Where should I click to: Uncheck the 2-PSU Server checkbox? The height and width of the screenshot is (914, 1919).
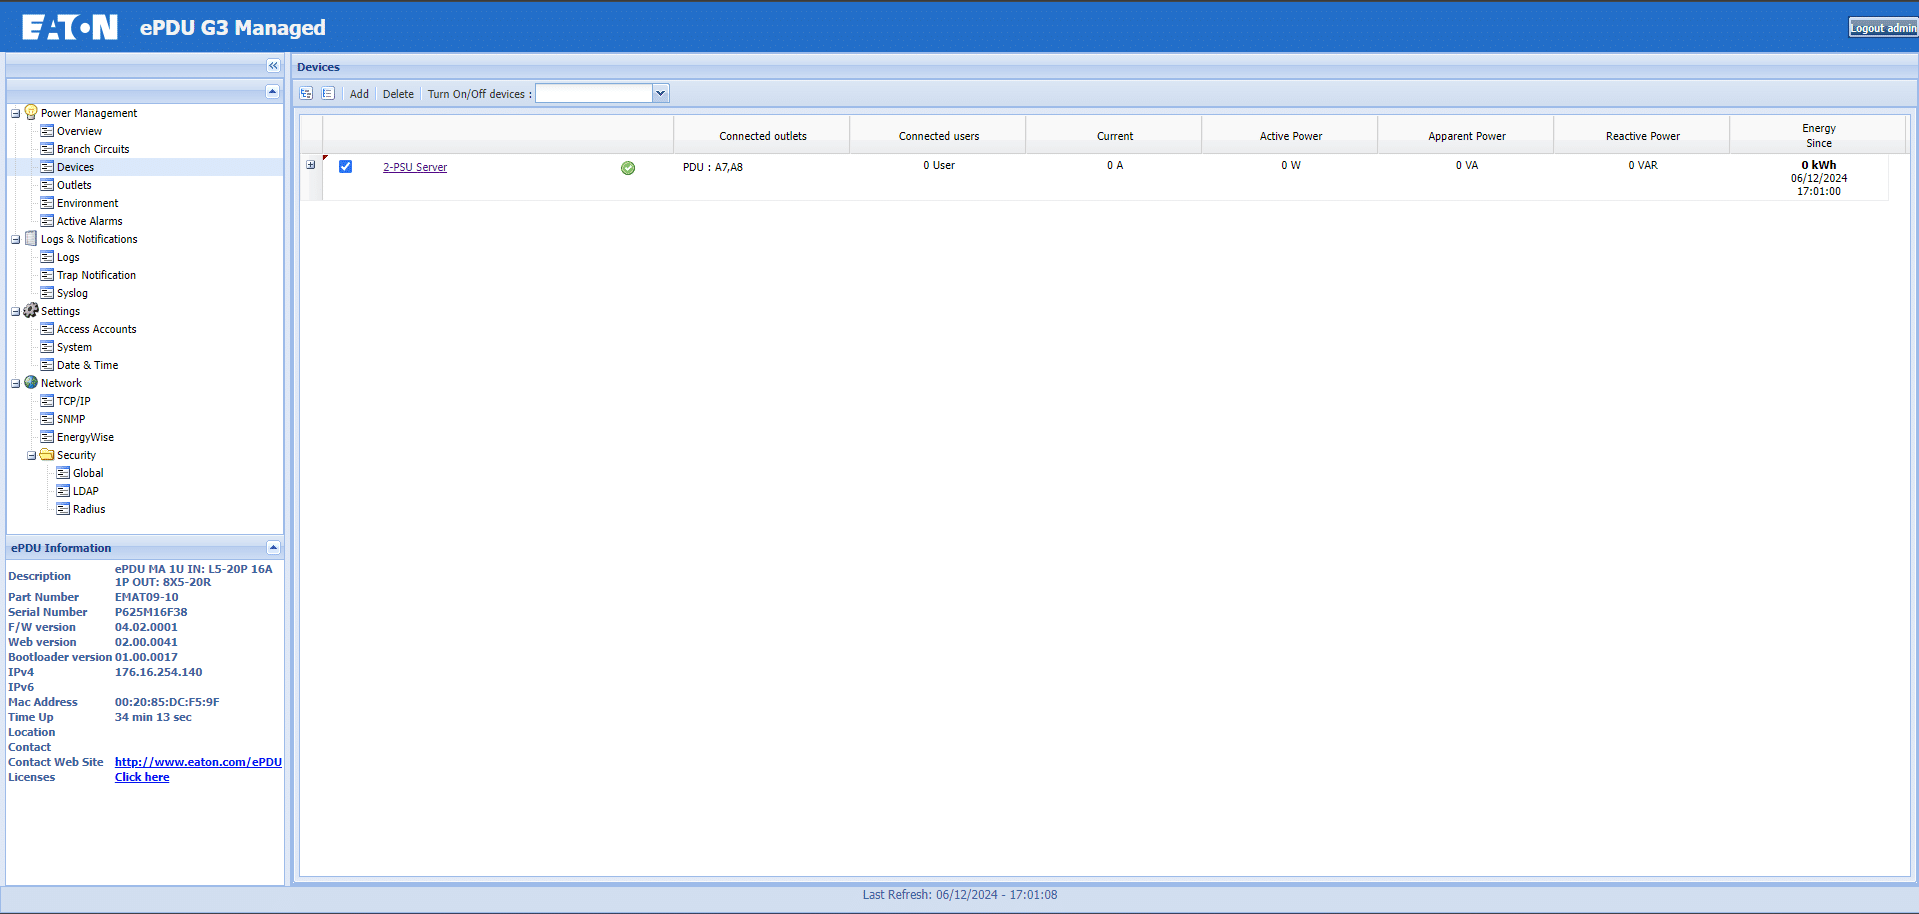point(345,167)
